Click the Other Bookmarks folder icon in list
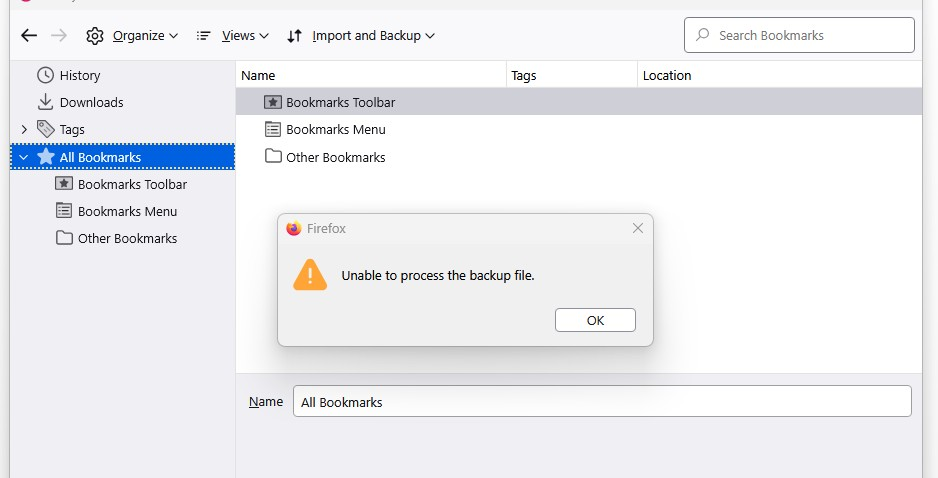 click(x=273, y=157)
